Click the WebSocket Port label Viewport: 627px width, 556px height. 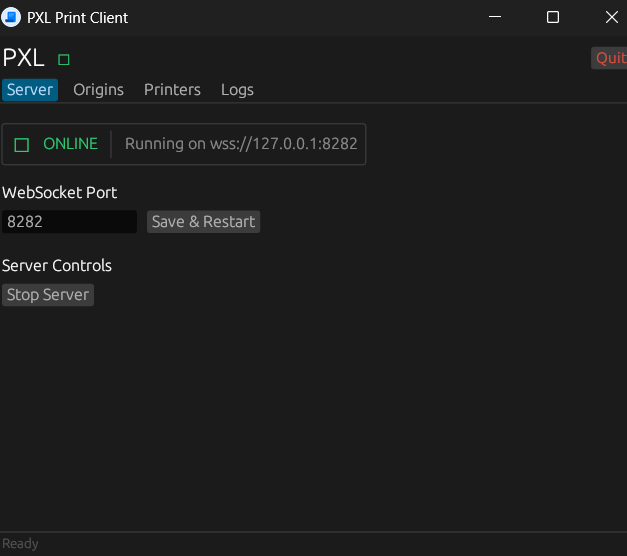point(60,193)
